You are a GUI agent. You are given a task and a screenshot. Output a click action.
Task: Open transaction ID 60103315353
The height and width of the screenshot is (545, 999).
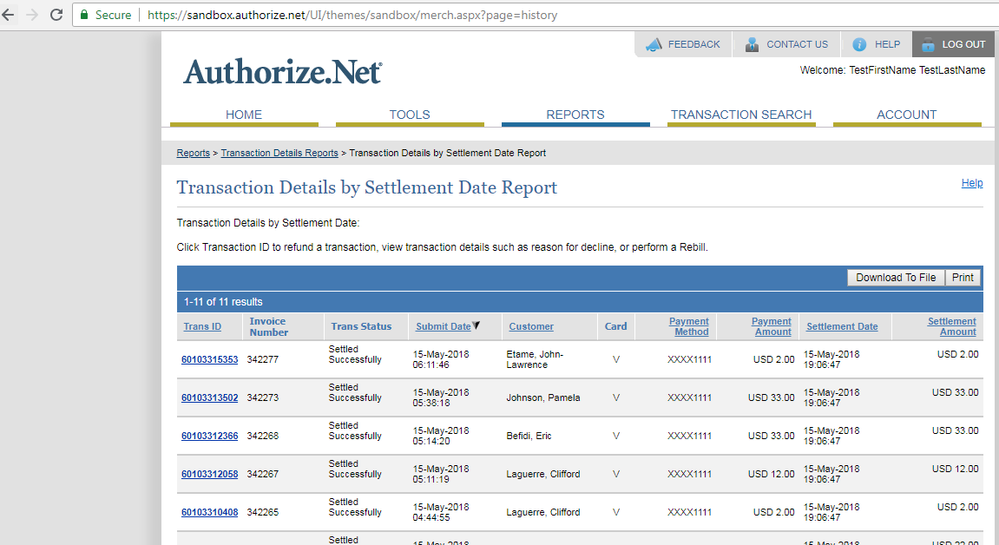point(209,360)
